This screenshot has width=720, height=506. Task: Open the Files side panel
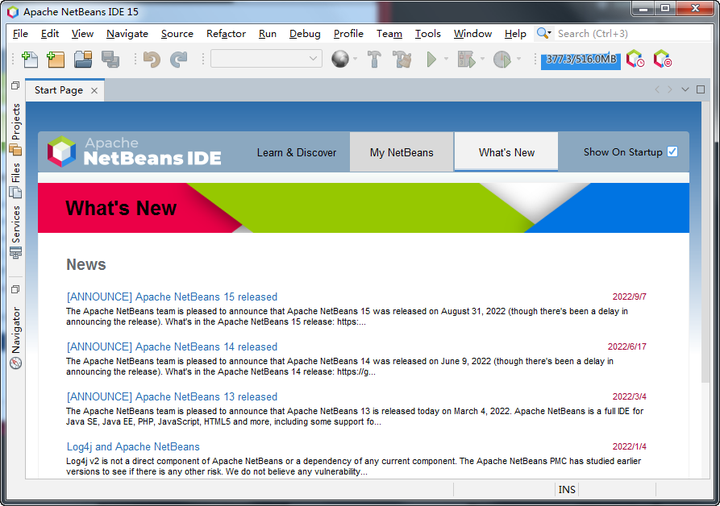point(16,180)
